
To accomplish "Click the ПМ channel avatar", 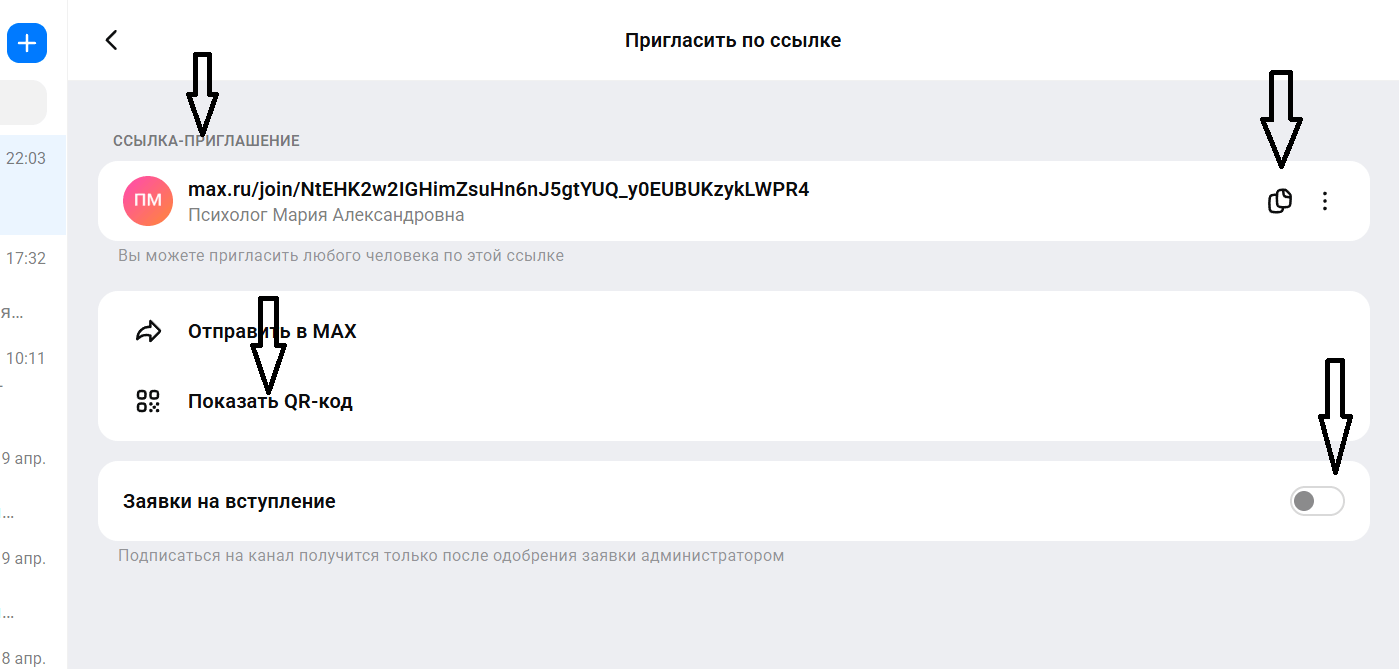I will pyautogui.click(x=148, y=201).
